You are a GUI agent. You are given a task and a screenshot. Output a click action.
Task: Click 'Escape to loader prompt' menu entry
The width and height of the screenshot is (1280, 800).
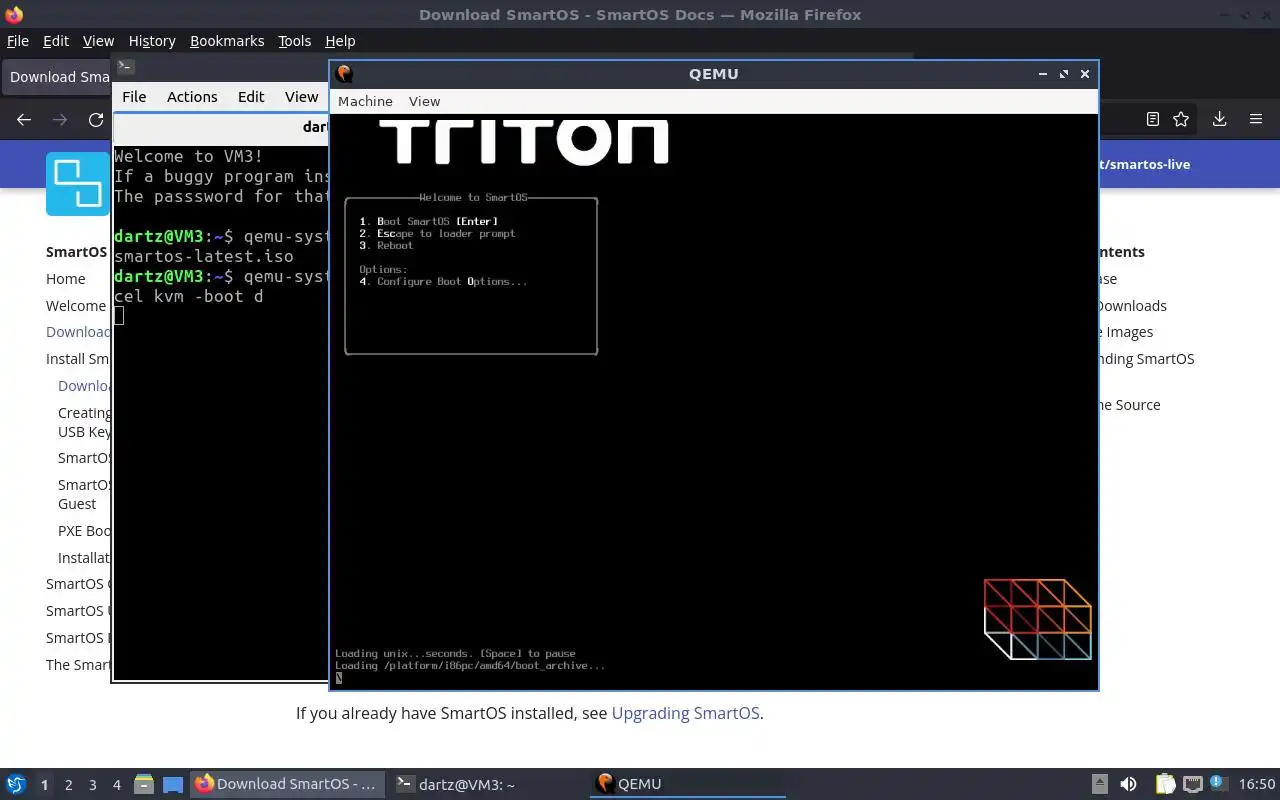(437, 233)
